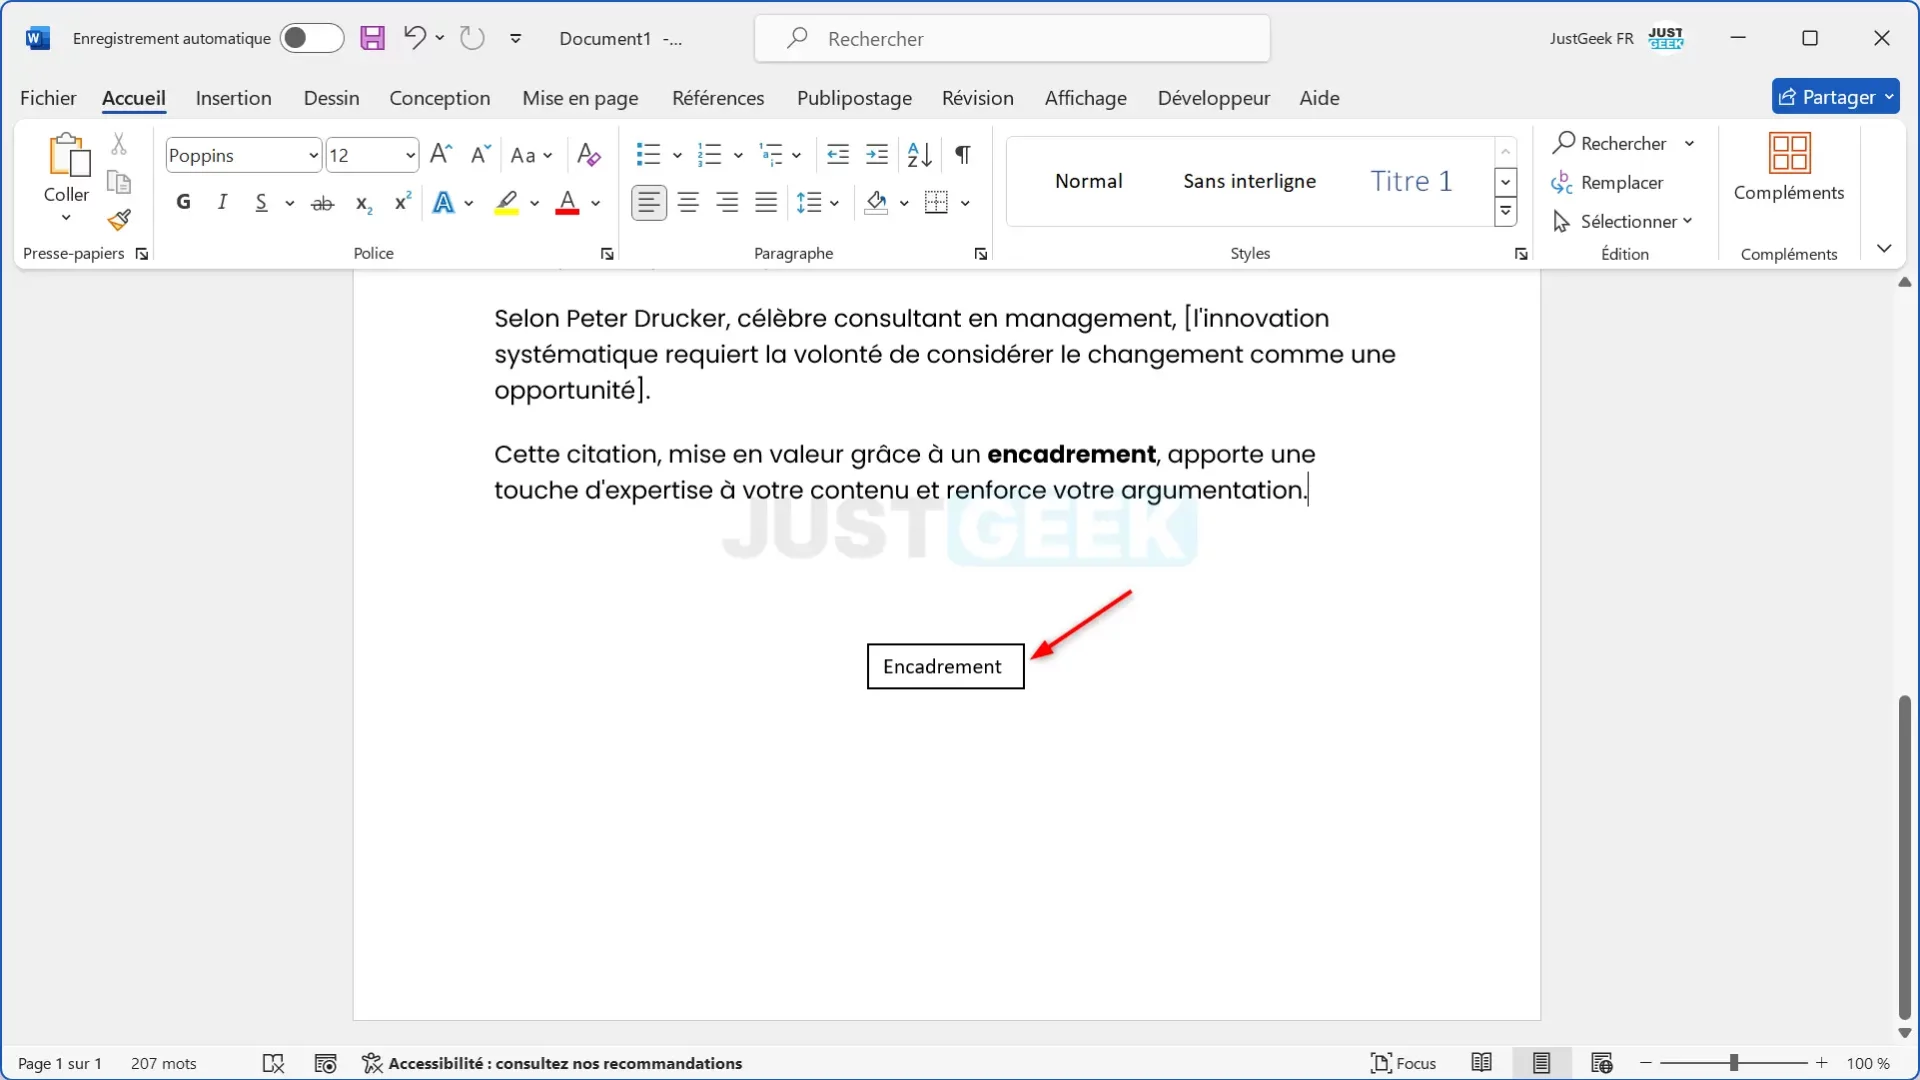1920x1080 pixels.
Task: Sort text alphabetically
Action: pyautogui.click(x=920, y=154)
